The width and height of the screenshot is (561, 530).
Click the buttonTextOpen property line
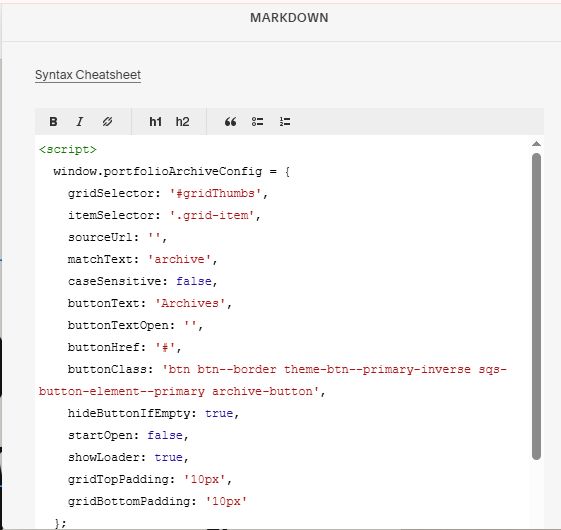135,326
